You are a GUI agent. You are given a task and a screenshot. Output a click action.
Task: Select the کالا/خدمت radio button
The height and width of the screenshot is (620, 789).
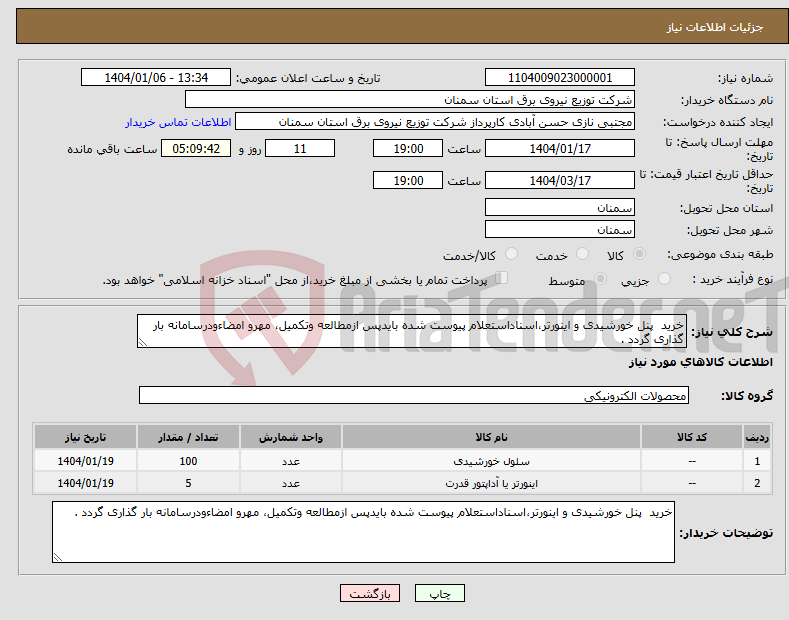click(x=511, y=254)
